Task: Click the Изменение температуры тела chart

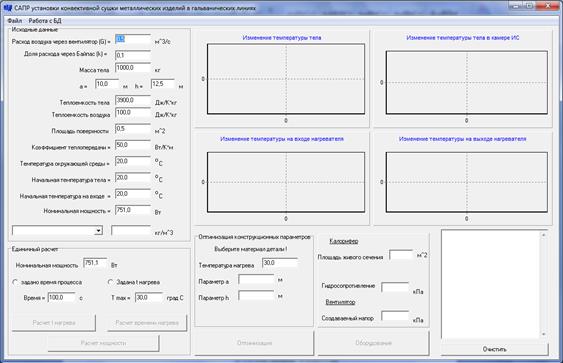Action: pos(286,79)
